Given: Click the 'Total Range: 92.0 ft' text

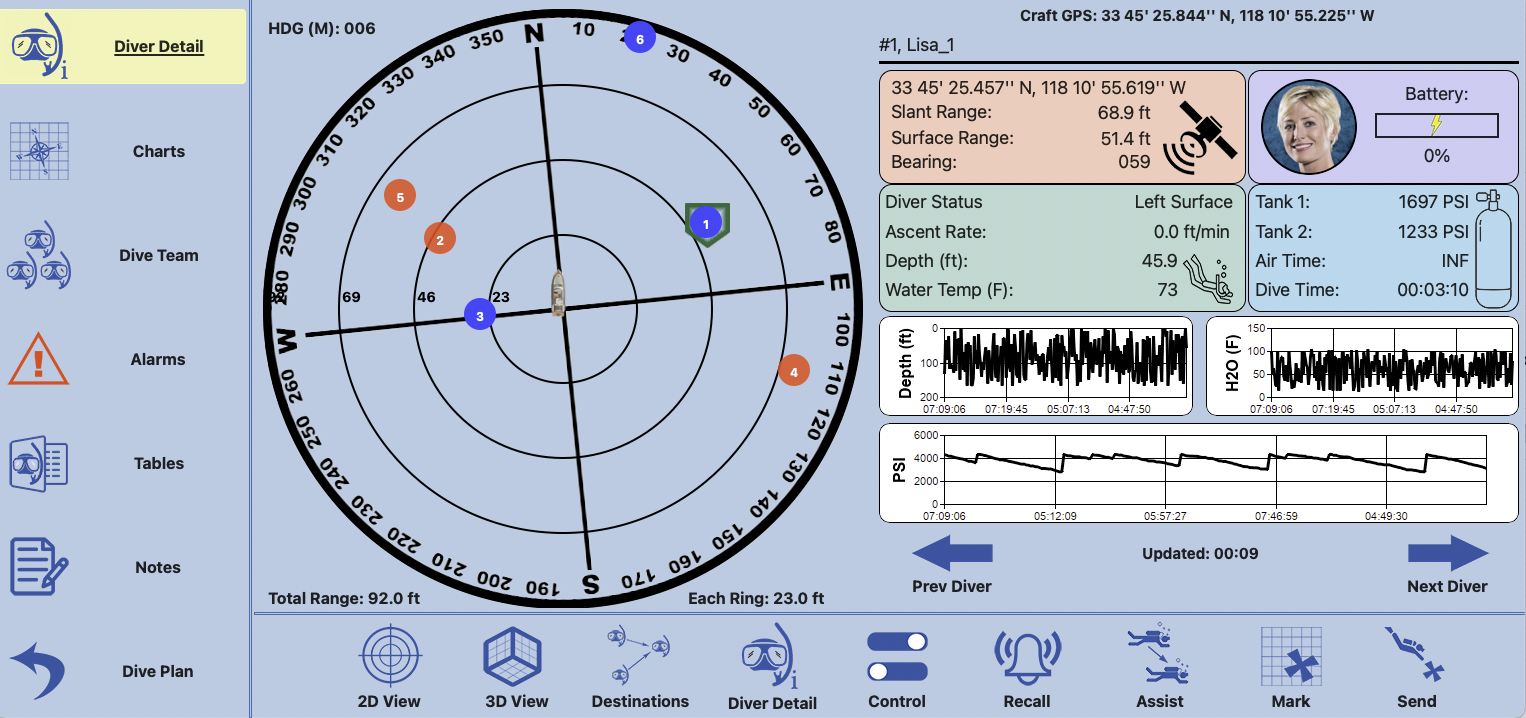Looking at the screenshot, I should click(344, 598).
